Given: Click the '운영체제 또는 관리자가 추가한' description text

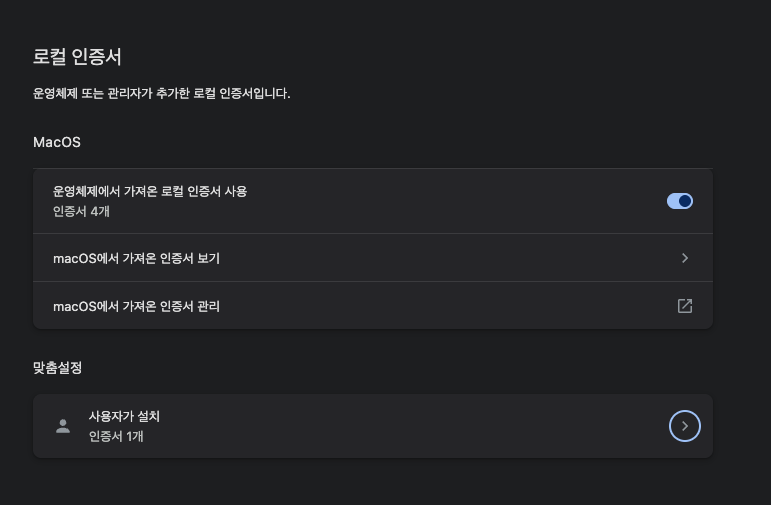Looking at the screenshot, I should click(x=161, y=94).
